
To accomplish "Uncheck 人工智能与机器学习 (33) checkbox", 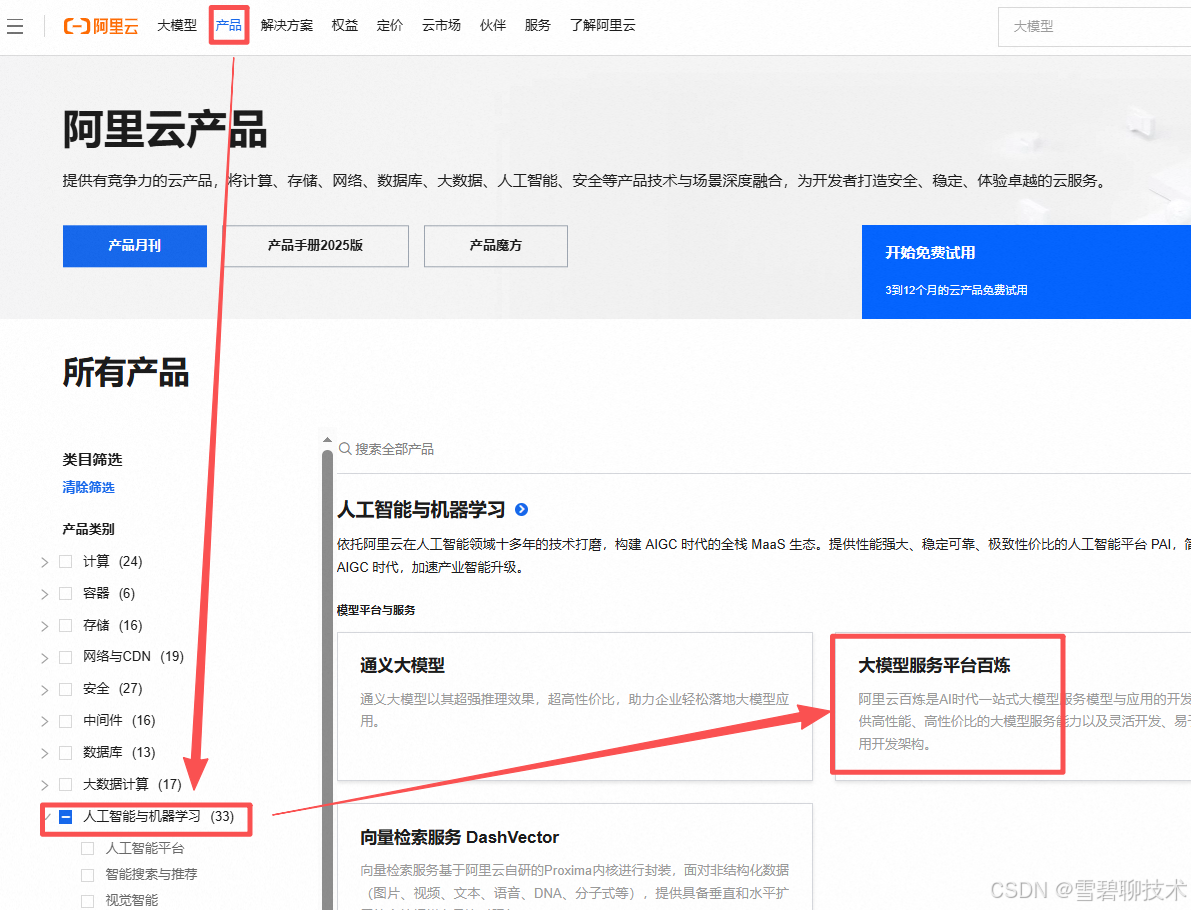I will pyautogui.click(x=66, y=817).
